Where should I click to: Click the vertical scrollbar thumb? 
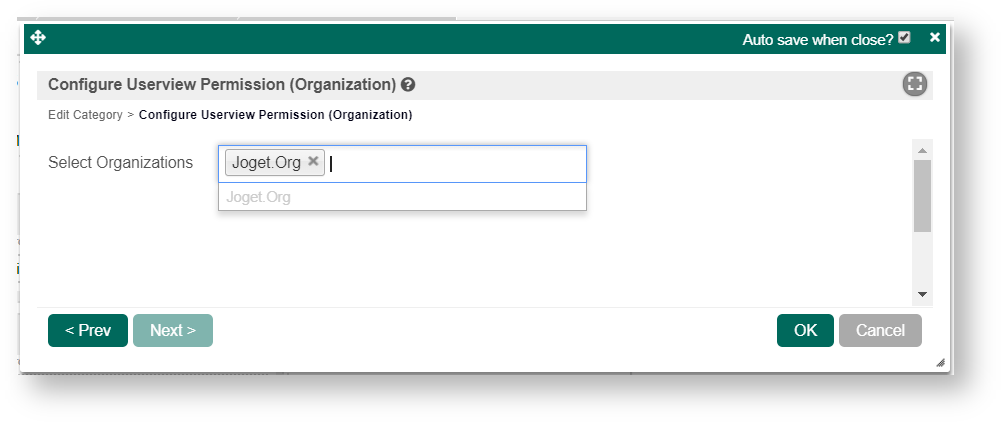[x=922, y=195]
